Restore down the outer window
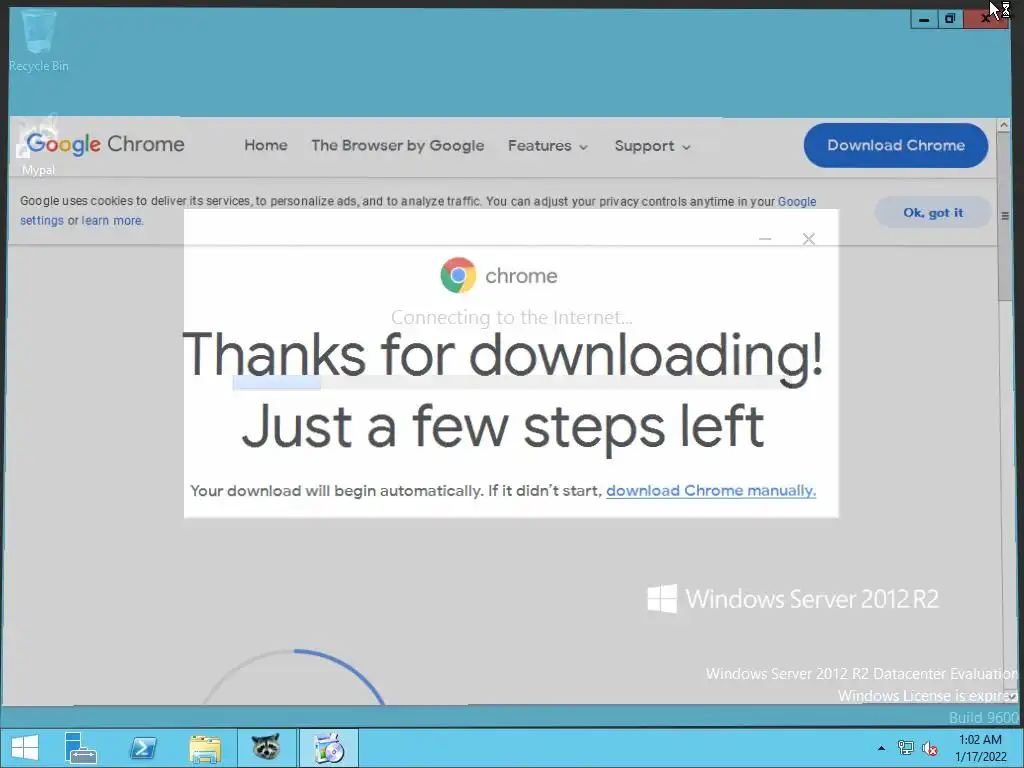The height and width of the screenshot is (768, 1024). tap(950, 19)
